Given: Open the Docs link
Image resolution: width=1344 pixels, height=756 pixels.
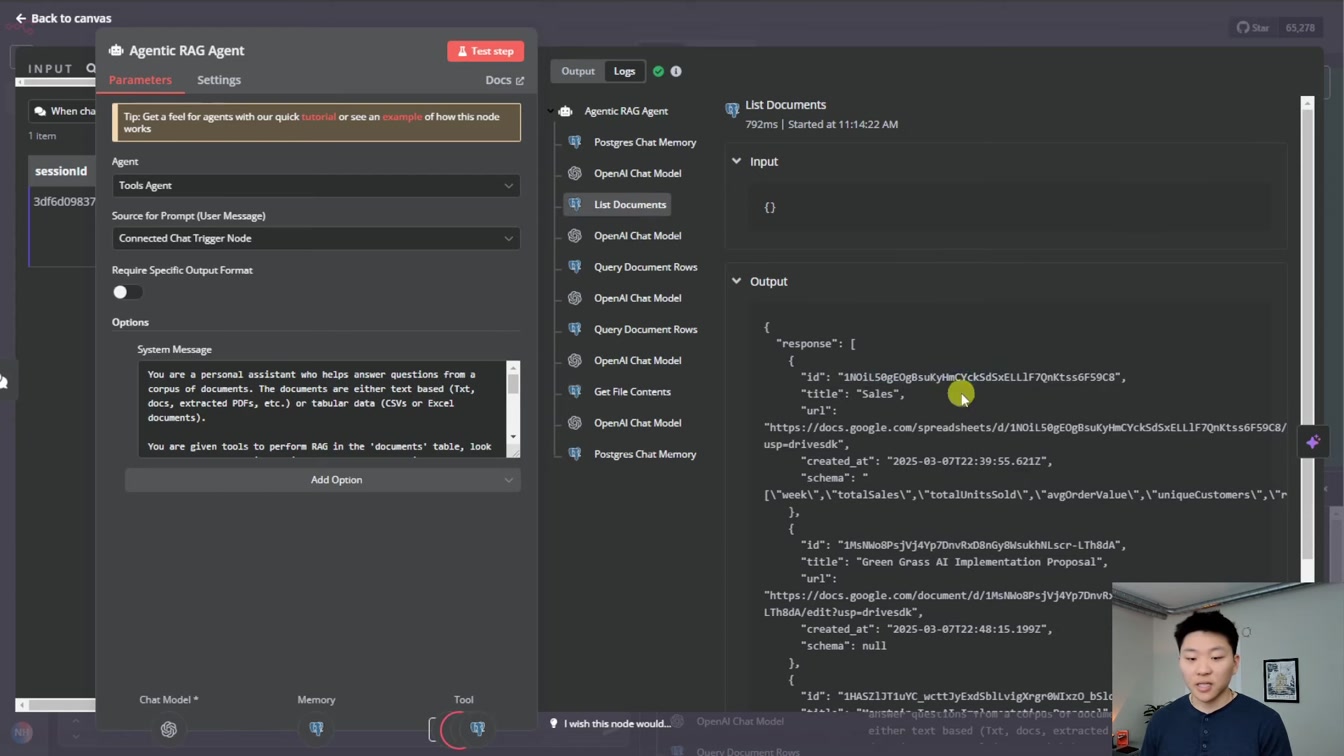Looking at the screenshot, I should 504,80.
